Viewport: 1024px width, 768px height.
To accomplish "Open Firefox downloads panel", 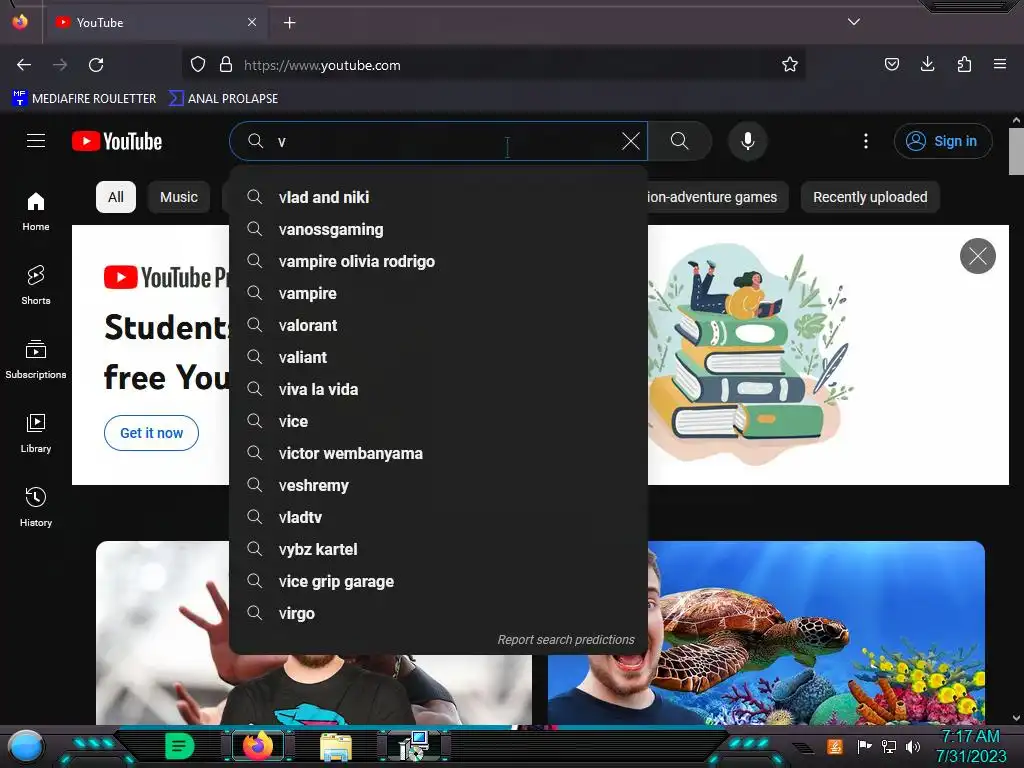I will [927, 64].
